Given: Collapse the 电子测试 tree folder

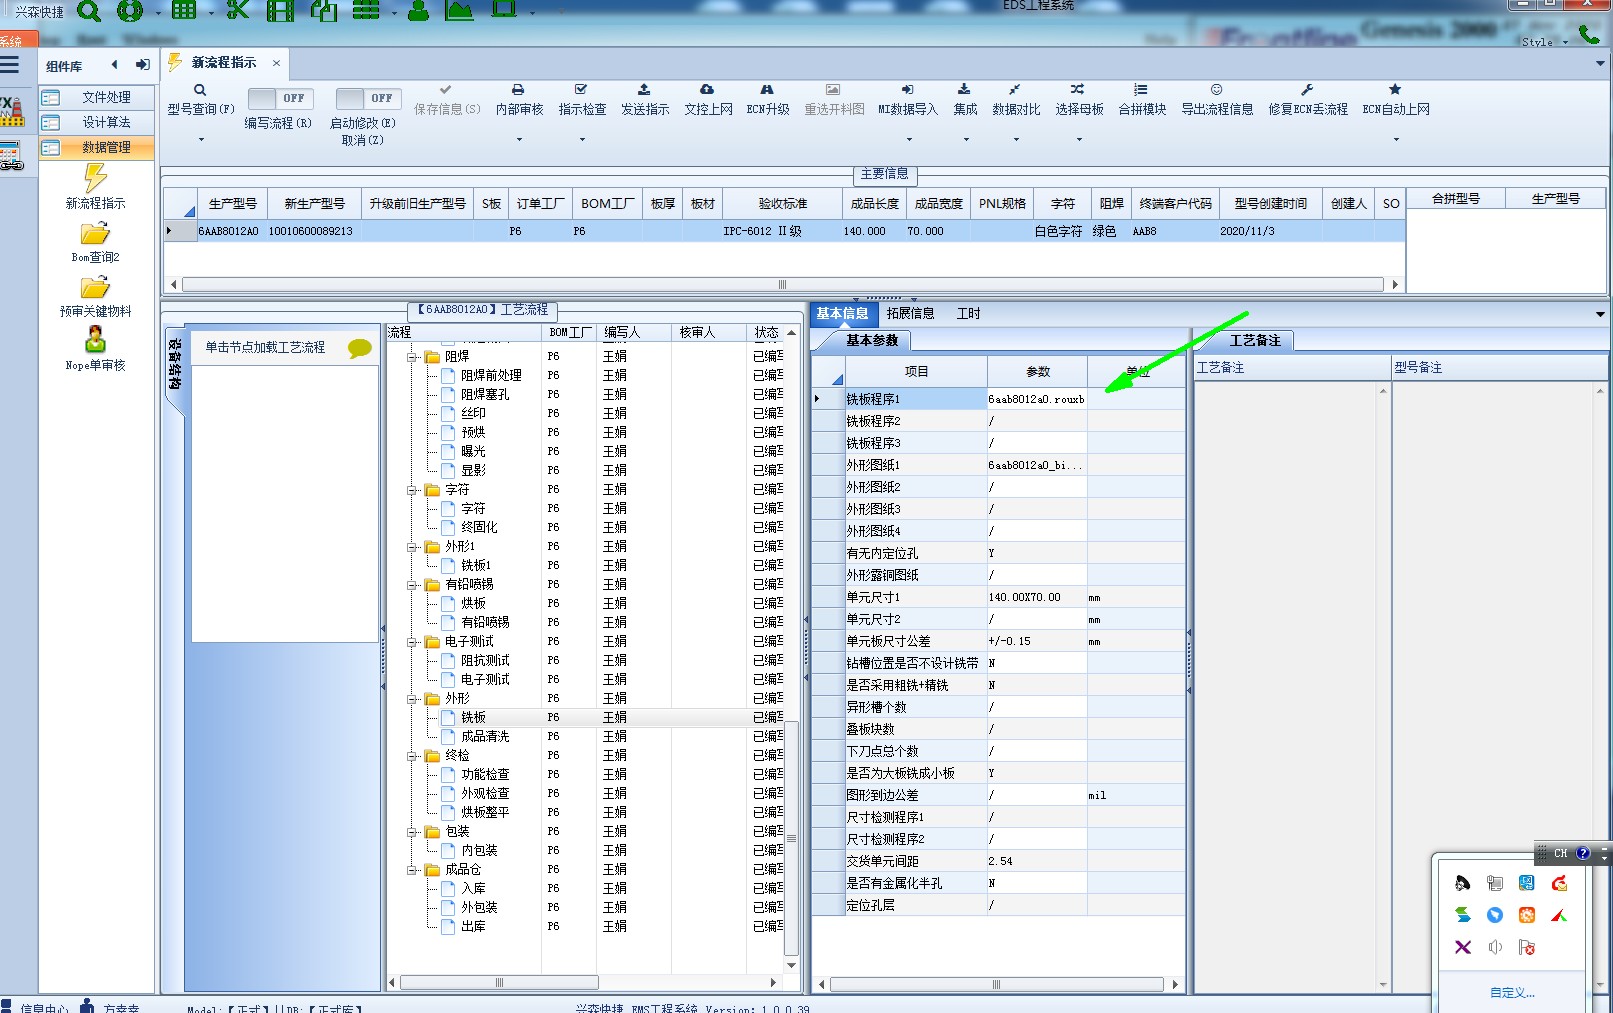Looking at the screenshot, I should click(x=412, y=642).
